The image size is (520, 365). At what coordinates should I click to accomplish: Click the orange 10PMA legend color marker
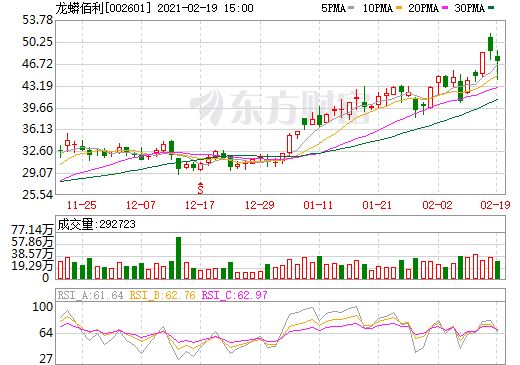(399, 8)
